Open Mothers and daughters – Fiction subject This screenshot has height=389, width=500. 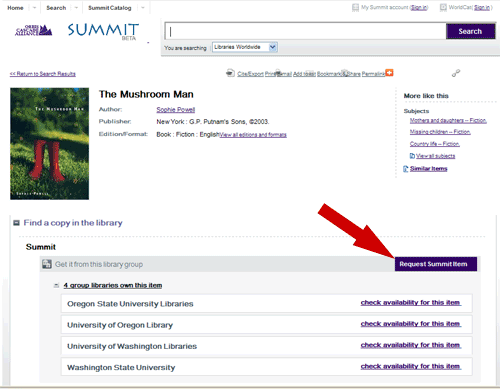click(448, 120)
